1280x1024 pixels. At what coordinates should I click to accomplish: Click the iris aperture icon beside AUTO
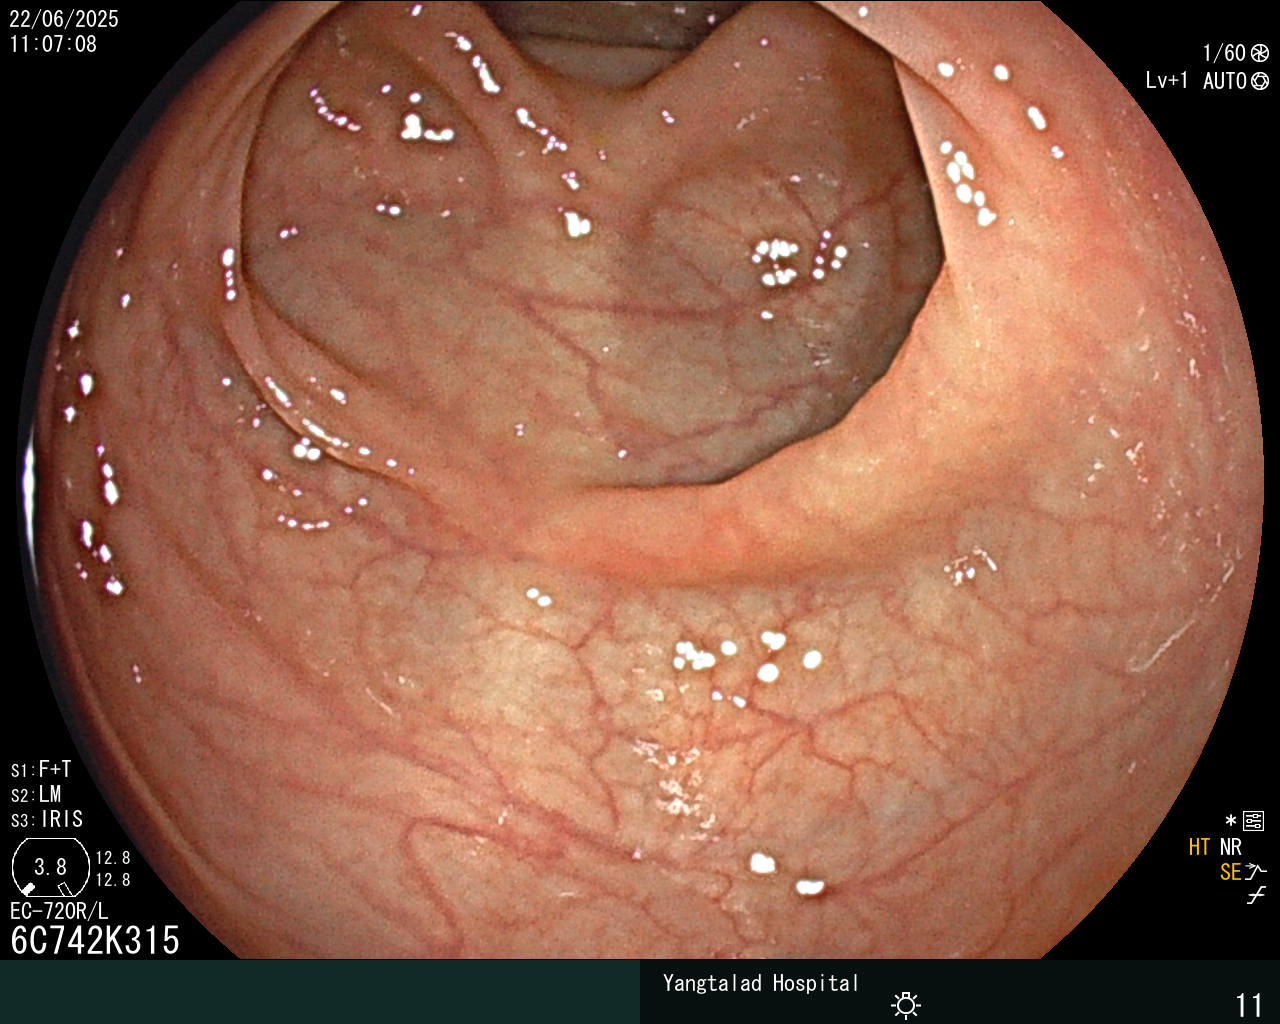(1260, 81)
